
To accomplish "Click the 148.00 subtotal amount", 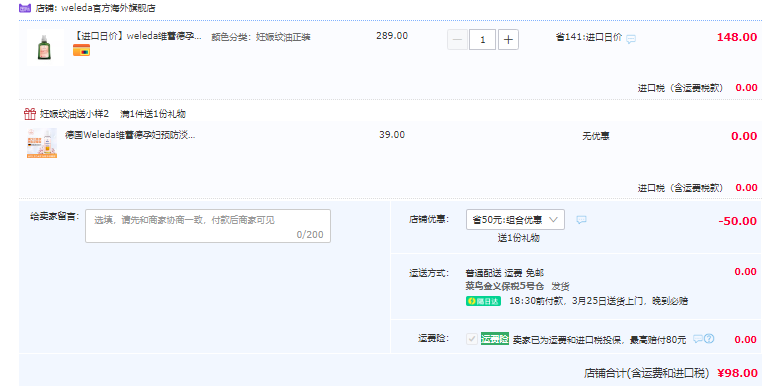I will (737, 37).
